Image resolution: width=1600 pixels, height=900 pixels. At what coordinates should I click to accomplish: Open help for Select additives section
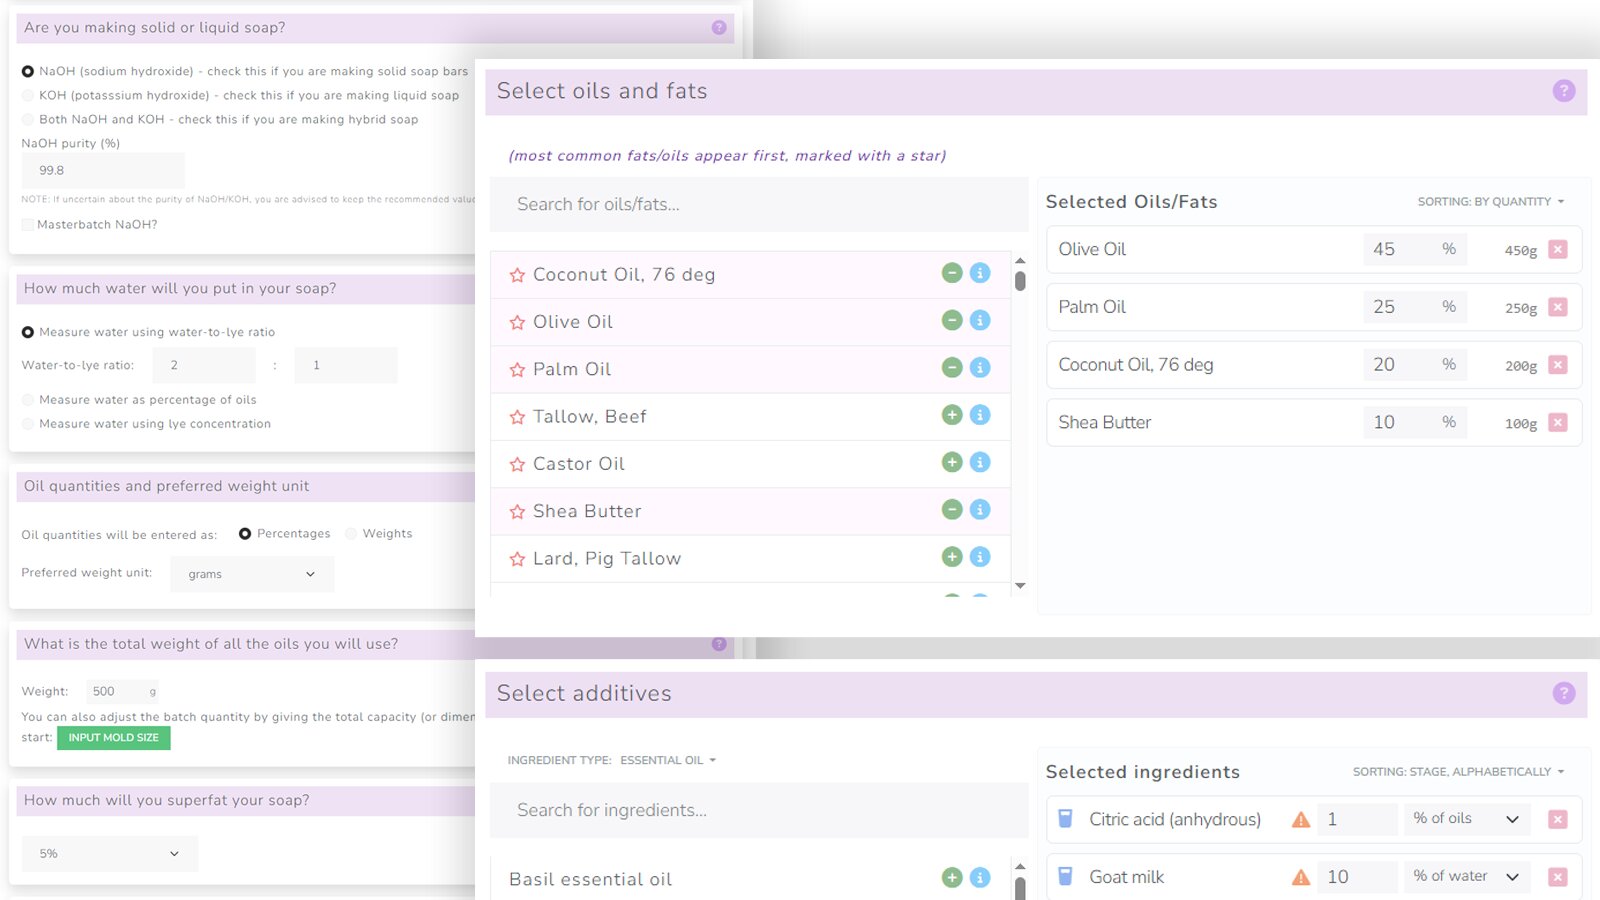(x=1563, y=693)
